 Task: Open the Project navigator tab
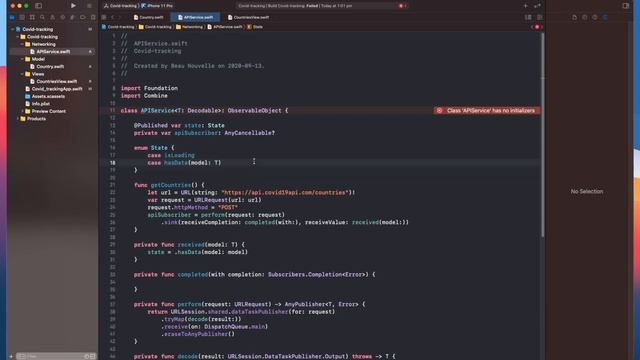(x=12, y=17)
